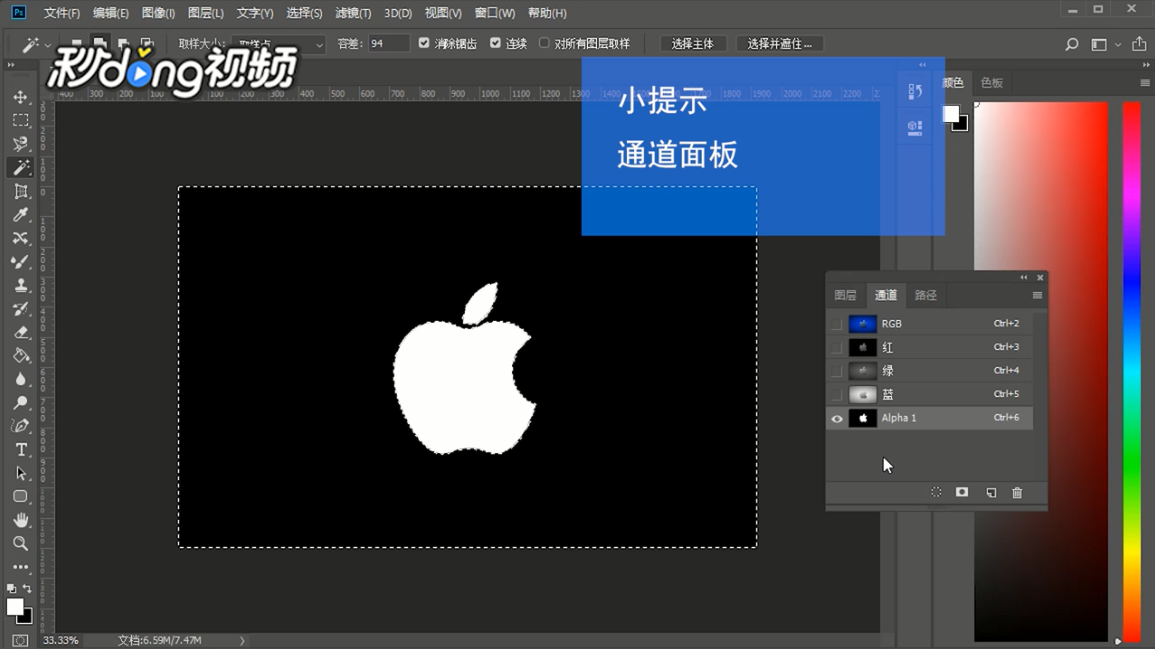
Task: Expand the toolbox double arrows
Action: coord(11,66)
